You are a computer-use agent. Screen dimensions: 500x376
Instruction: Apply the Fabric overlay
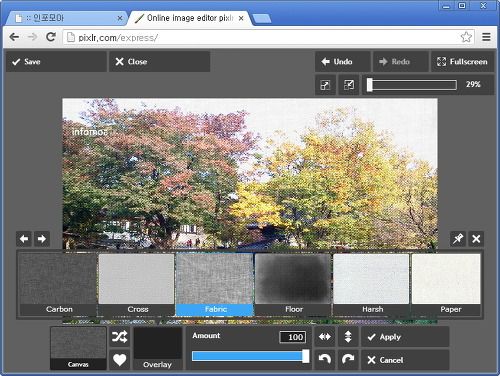405,337
